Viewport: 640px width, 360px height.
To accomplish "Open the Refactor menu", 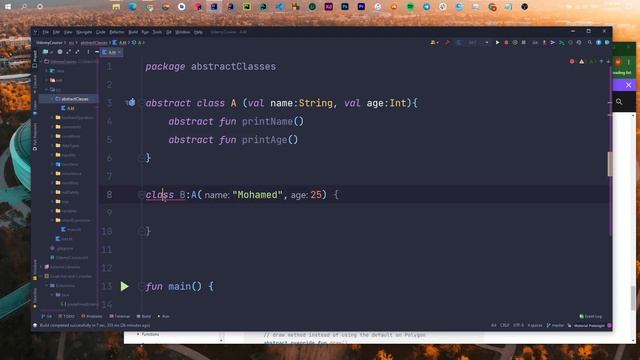I will 116,32.
